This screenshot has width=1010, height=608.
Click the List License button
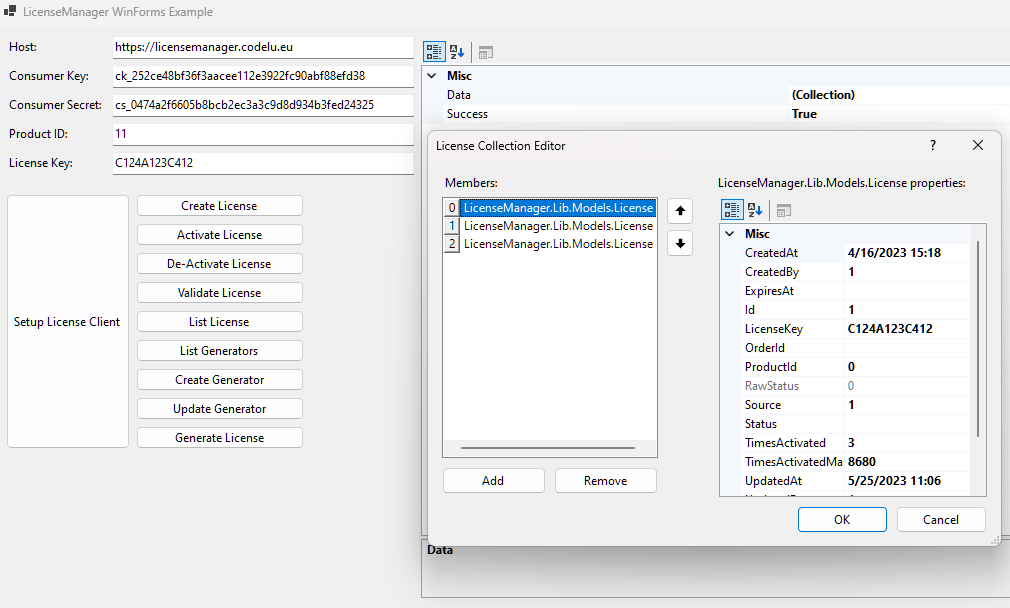[220, 321]
